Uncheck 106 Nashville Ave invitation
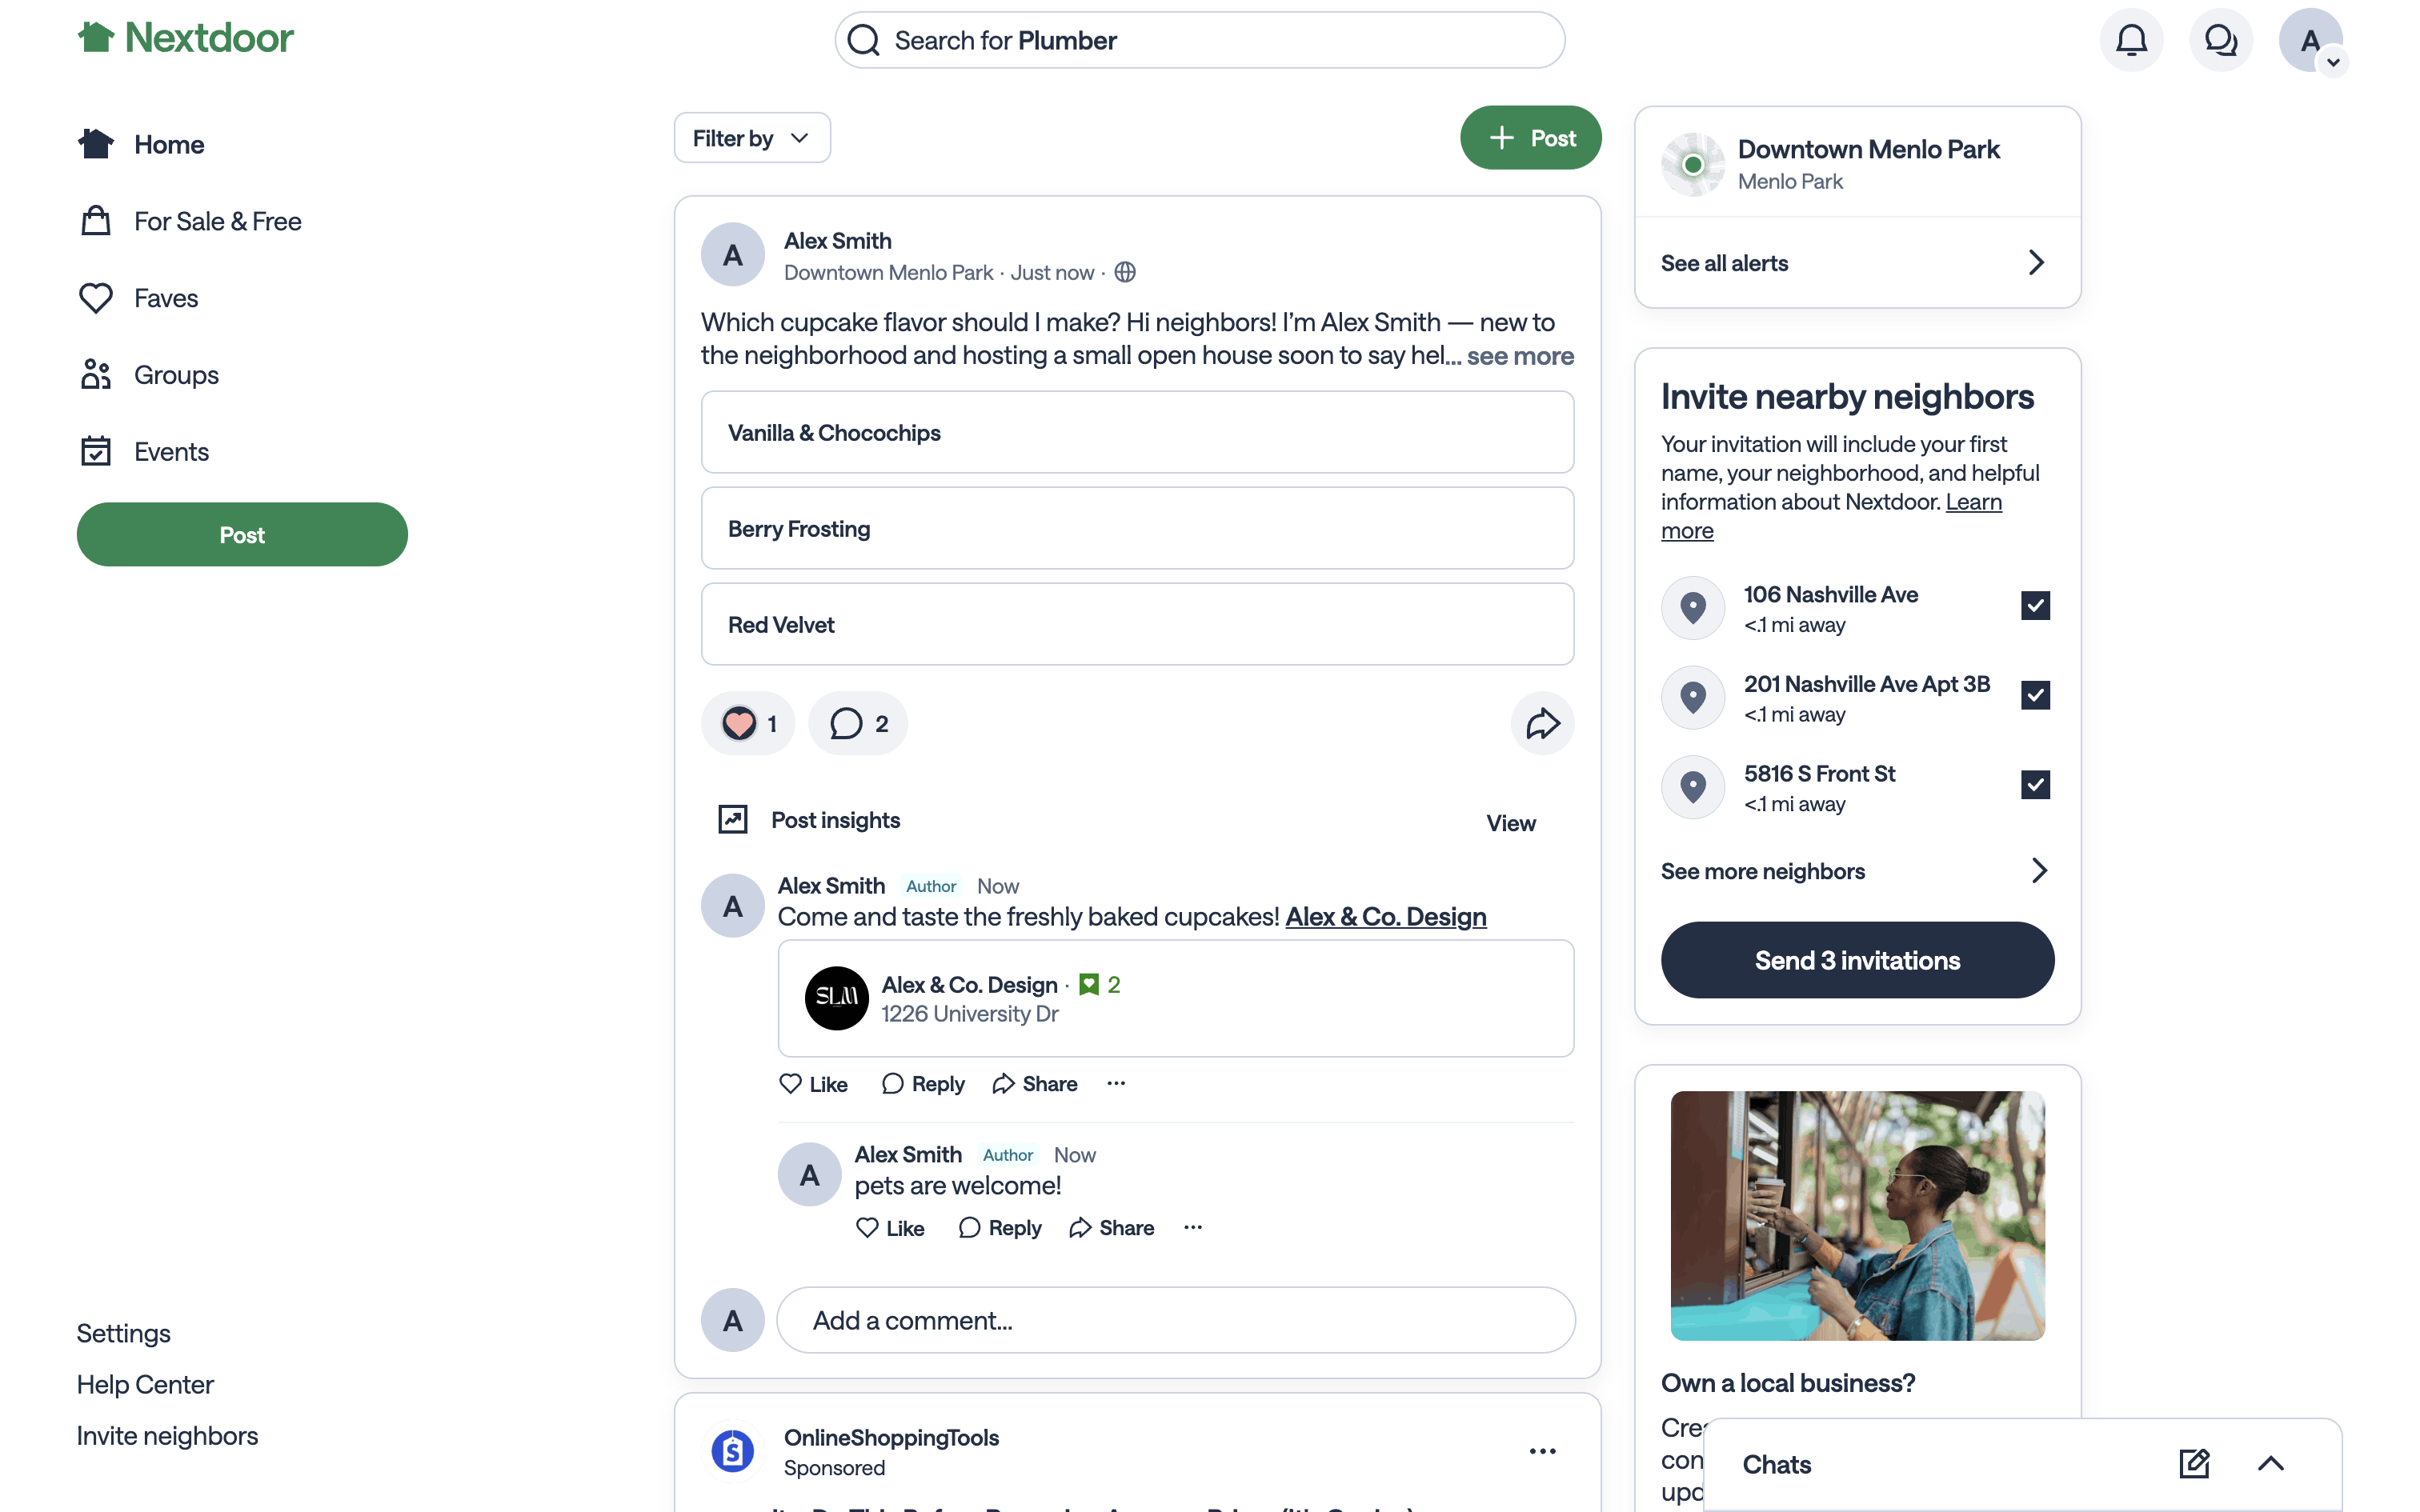The height and width of the screenshot is (1512, 2420). point(2035,606)
